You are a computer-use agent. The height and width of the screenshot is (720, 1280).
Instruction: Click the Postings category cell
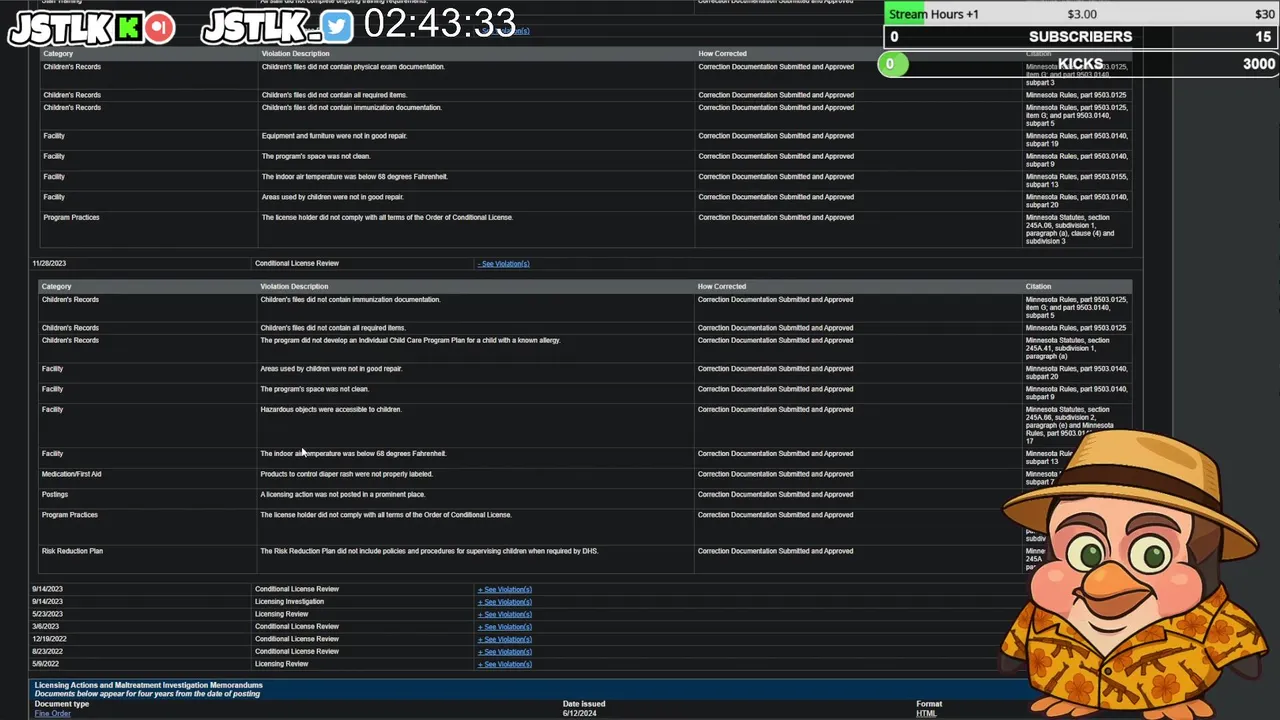[x=55, y=494]
